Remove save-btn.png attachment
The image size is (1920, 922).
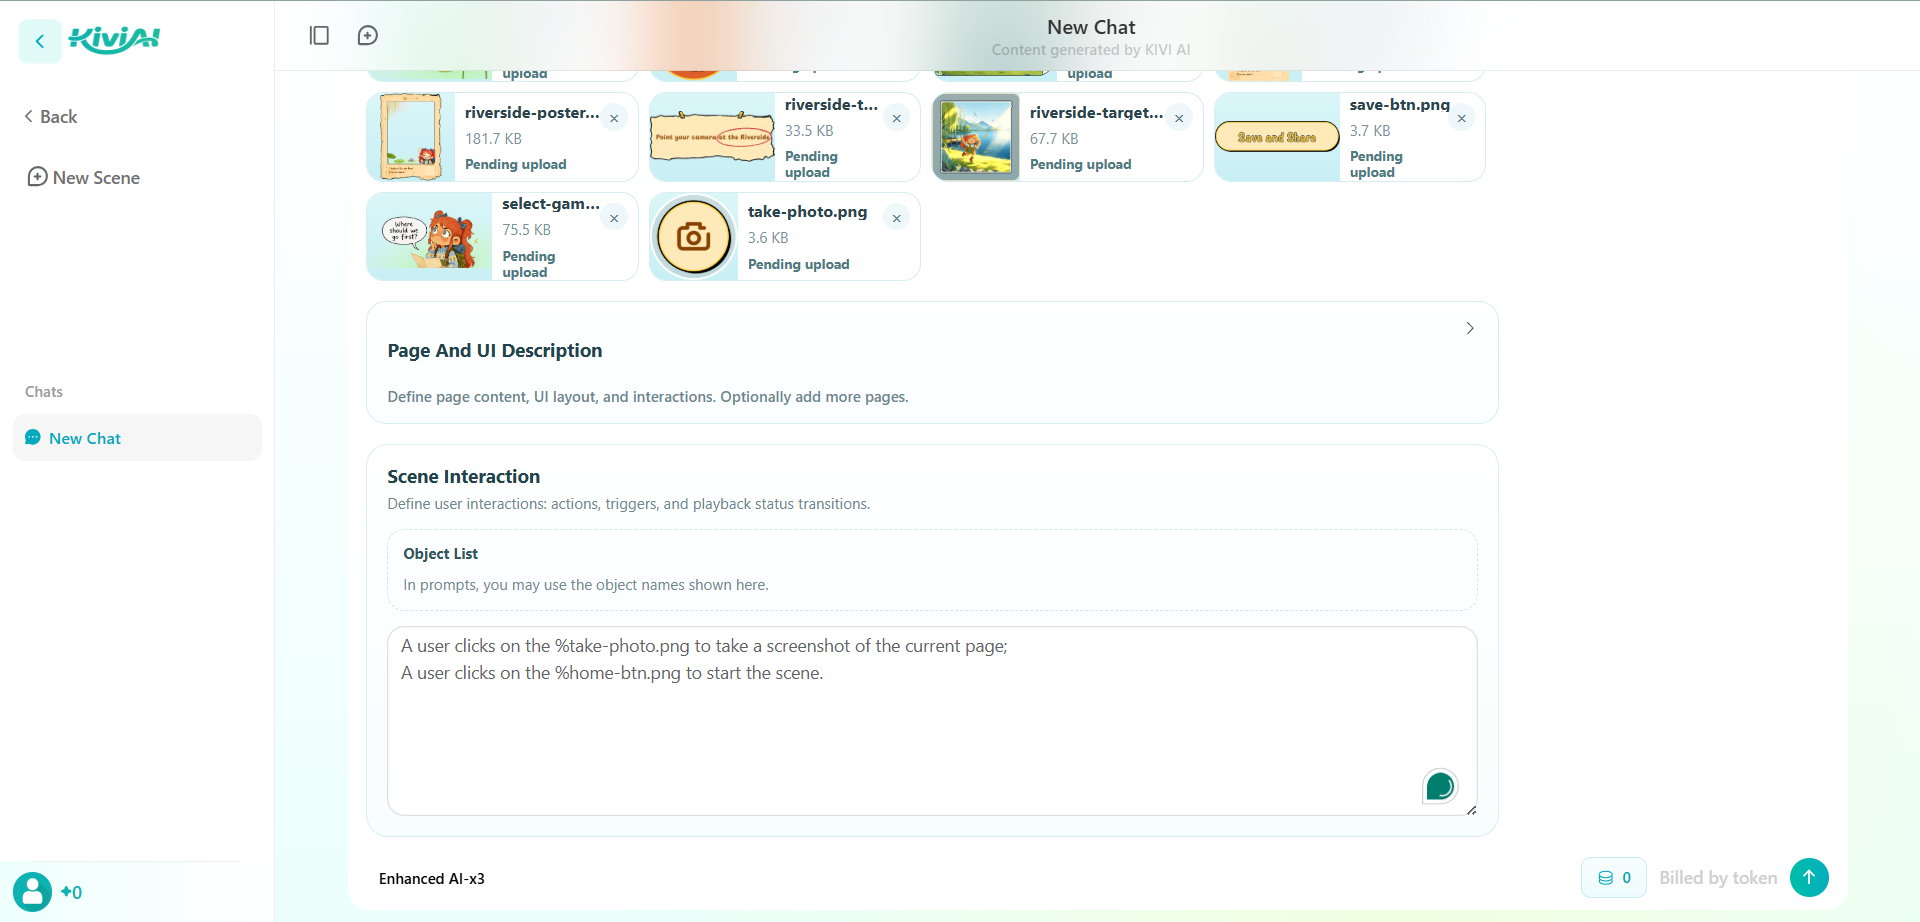pyautogui.click(x=1462, y=119)
